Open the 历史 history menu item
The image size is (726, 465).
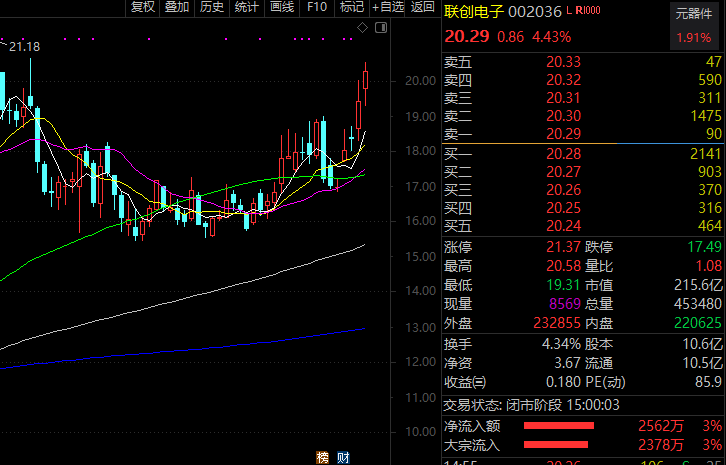tap(212, 7)
